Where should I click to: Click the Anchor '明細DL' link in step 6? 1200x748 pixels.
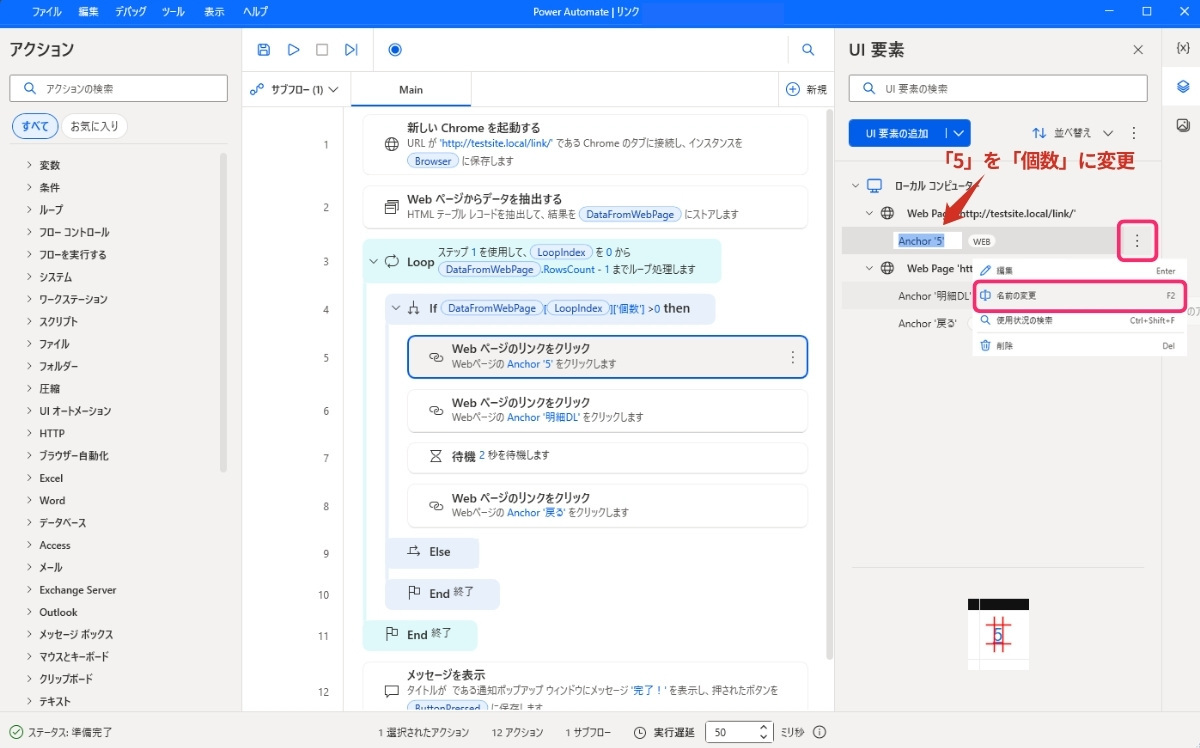[x=544, y=417]
